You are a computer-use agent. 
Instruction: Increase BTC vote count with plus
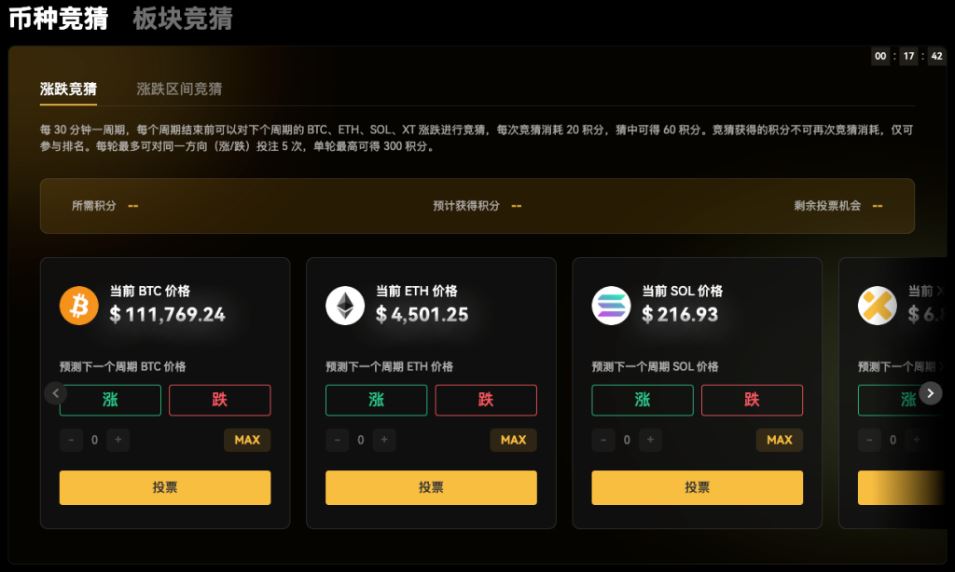click(118, 440)
